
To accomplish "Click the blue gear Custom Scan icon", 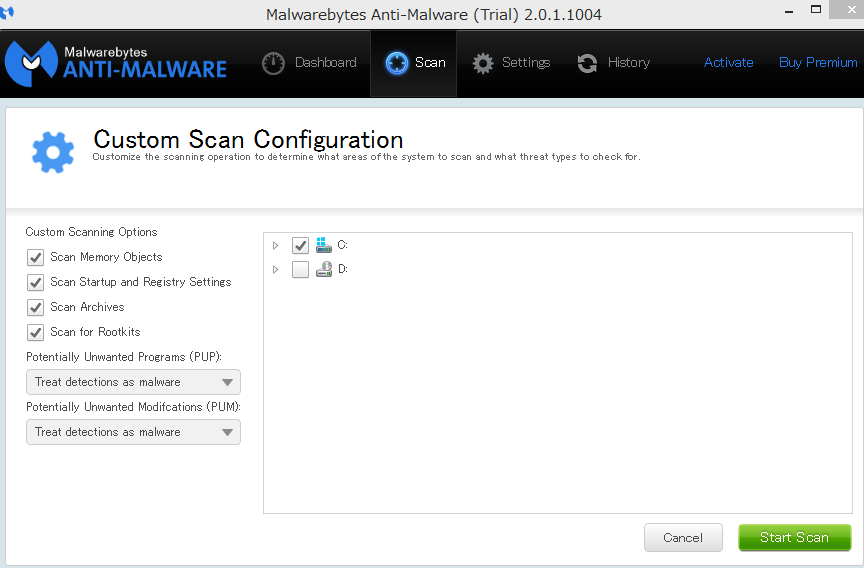I will [53, 153].
